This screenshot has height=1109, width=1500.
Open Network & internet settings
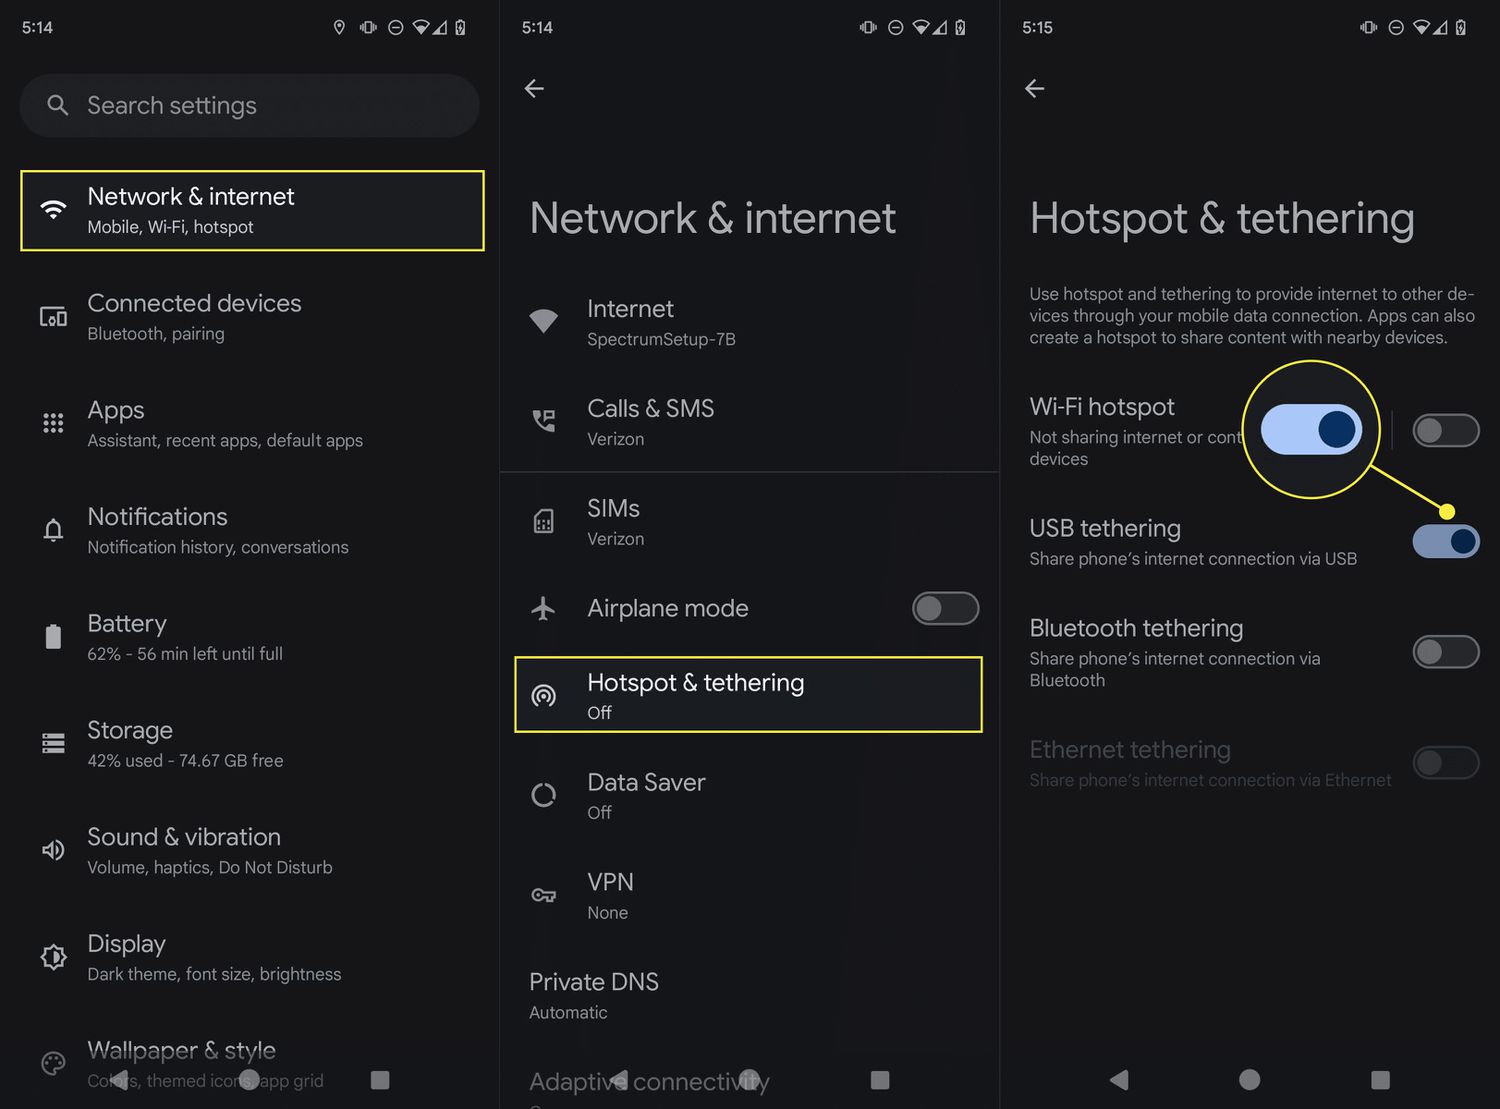[252, 210]
